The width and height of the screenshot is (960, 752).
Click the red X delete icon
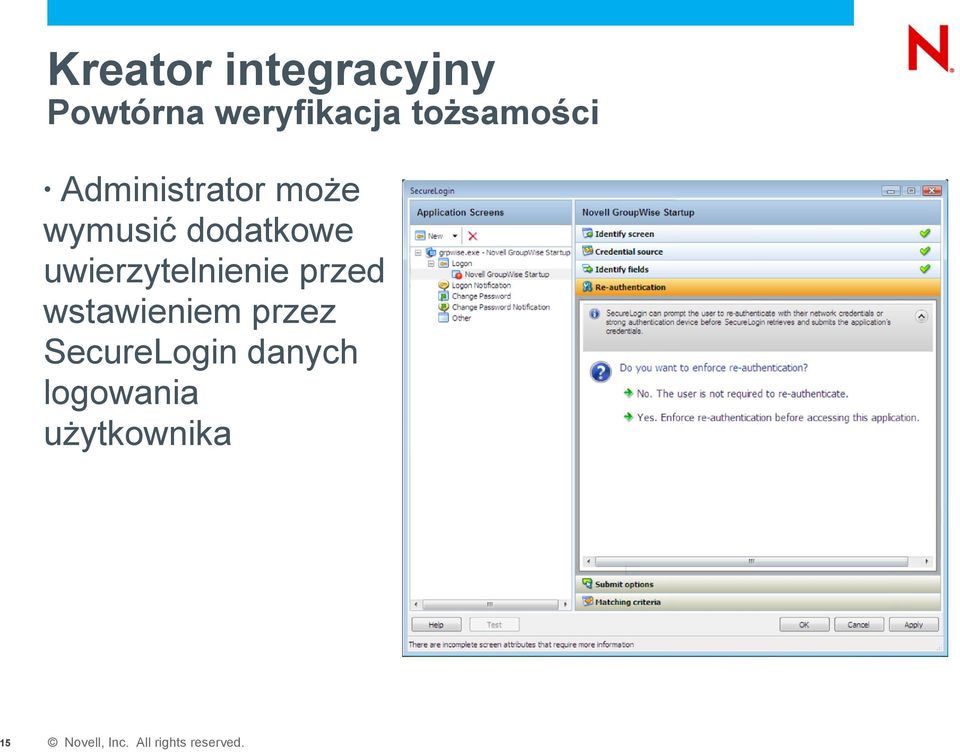tap(473, 236)
